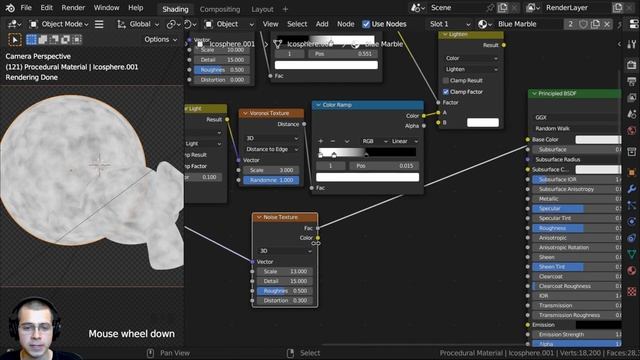Image resolution: width=640 pixels, height=360 pixels.
Task: Open the File menu
Action: (x=26, y=8)
